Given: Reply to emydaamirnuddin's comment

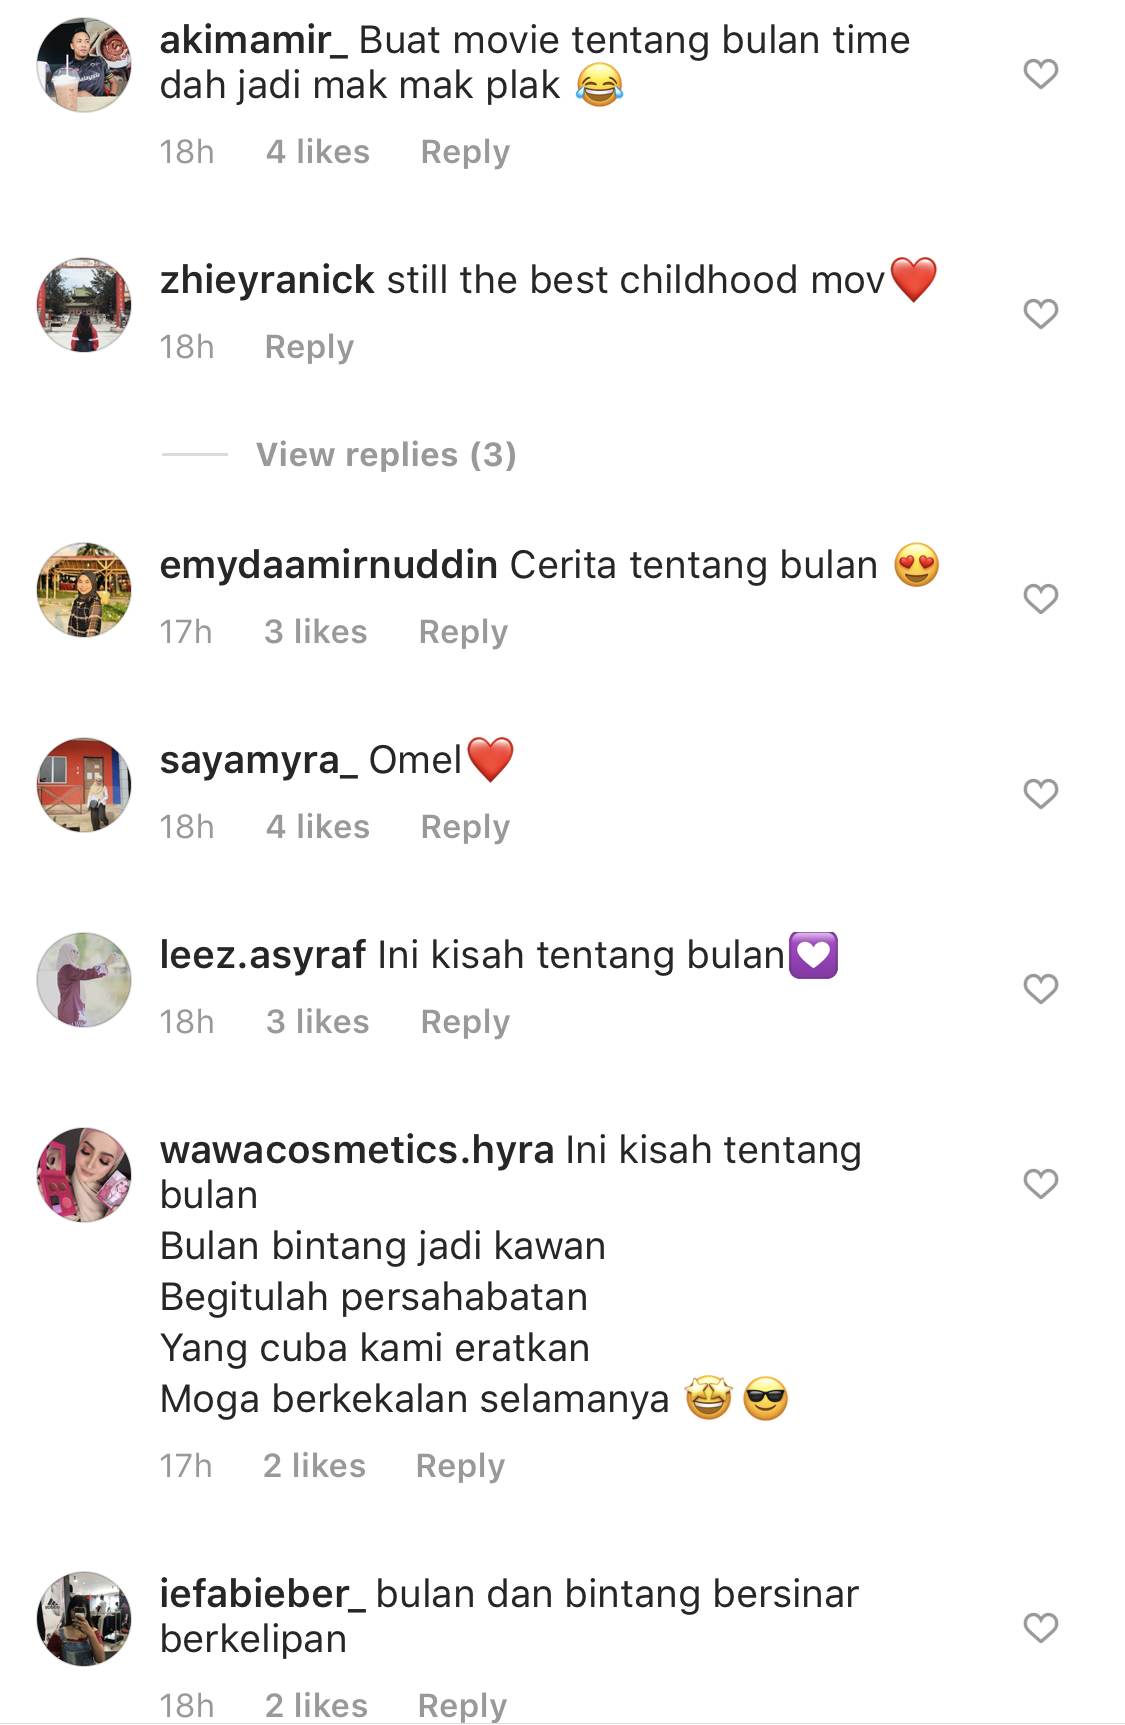Looking at the screenshot, I should [x=463, y=632].
